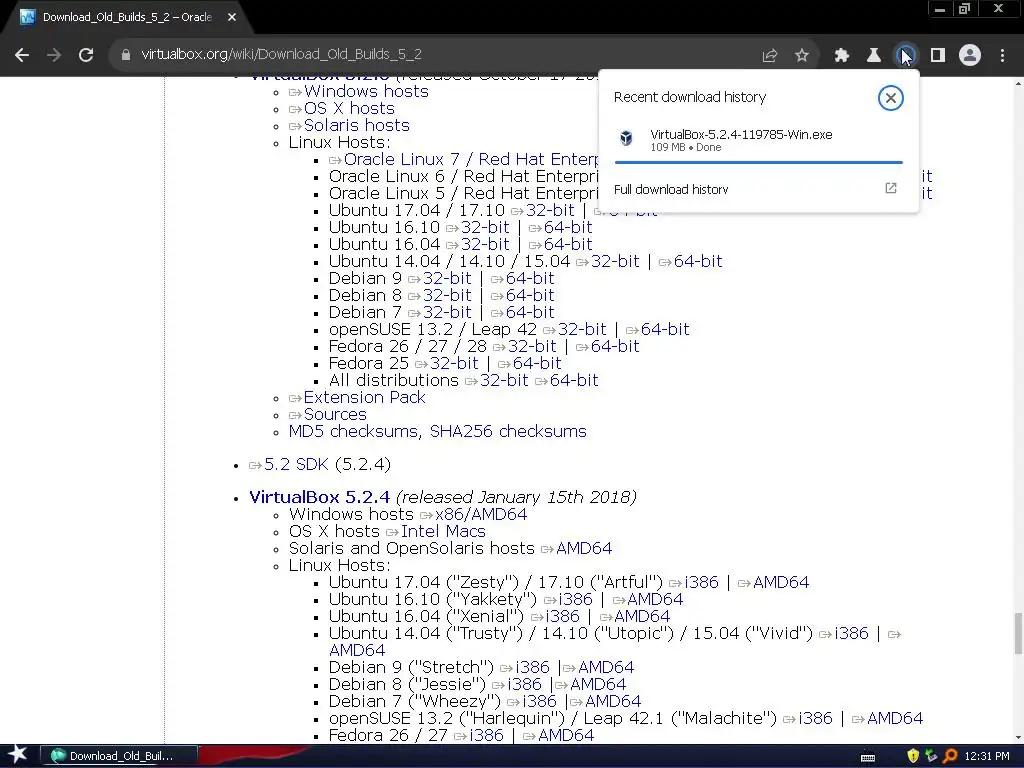
Task: Open the Extension Pack link
Action: coord(364,397)
